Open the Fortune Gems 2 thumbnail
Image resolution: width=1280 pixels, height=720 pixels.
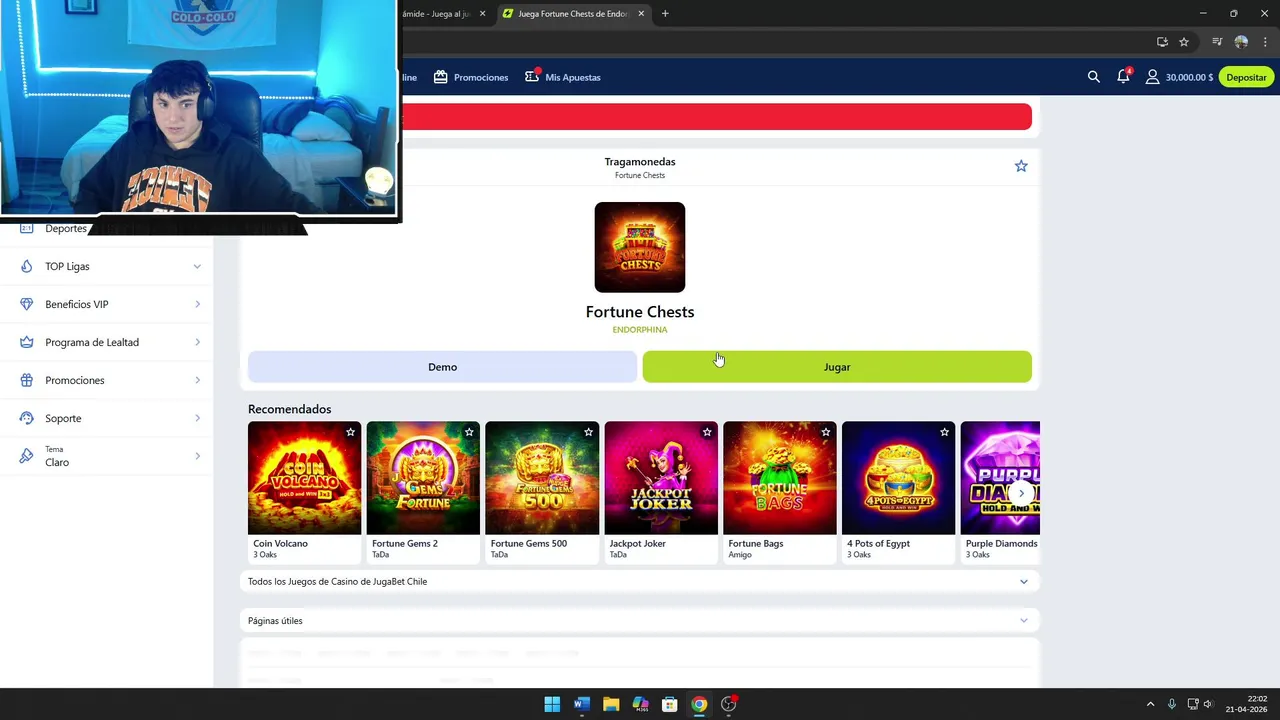[423, 478]
